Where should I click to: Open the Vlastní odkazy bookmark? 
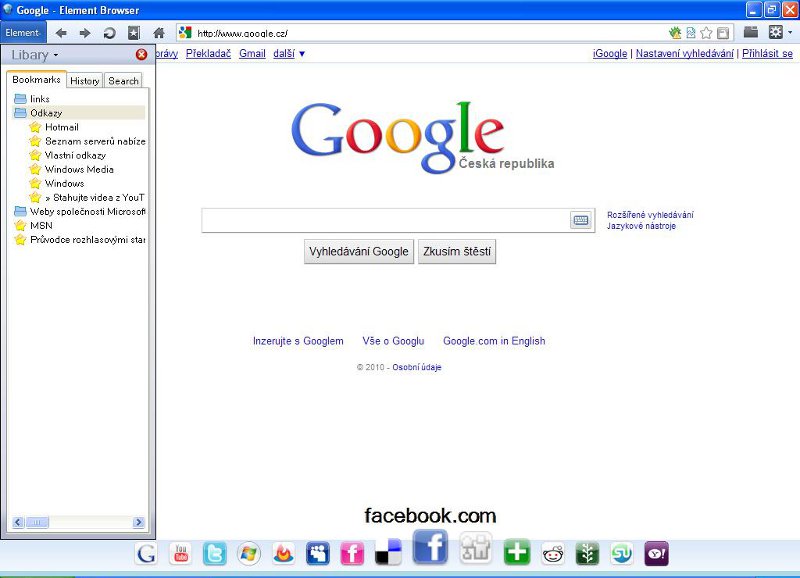point(68,155)
